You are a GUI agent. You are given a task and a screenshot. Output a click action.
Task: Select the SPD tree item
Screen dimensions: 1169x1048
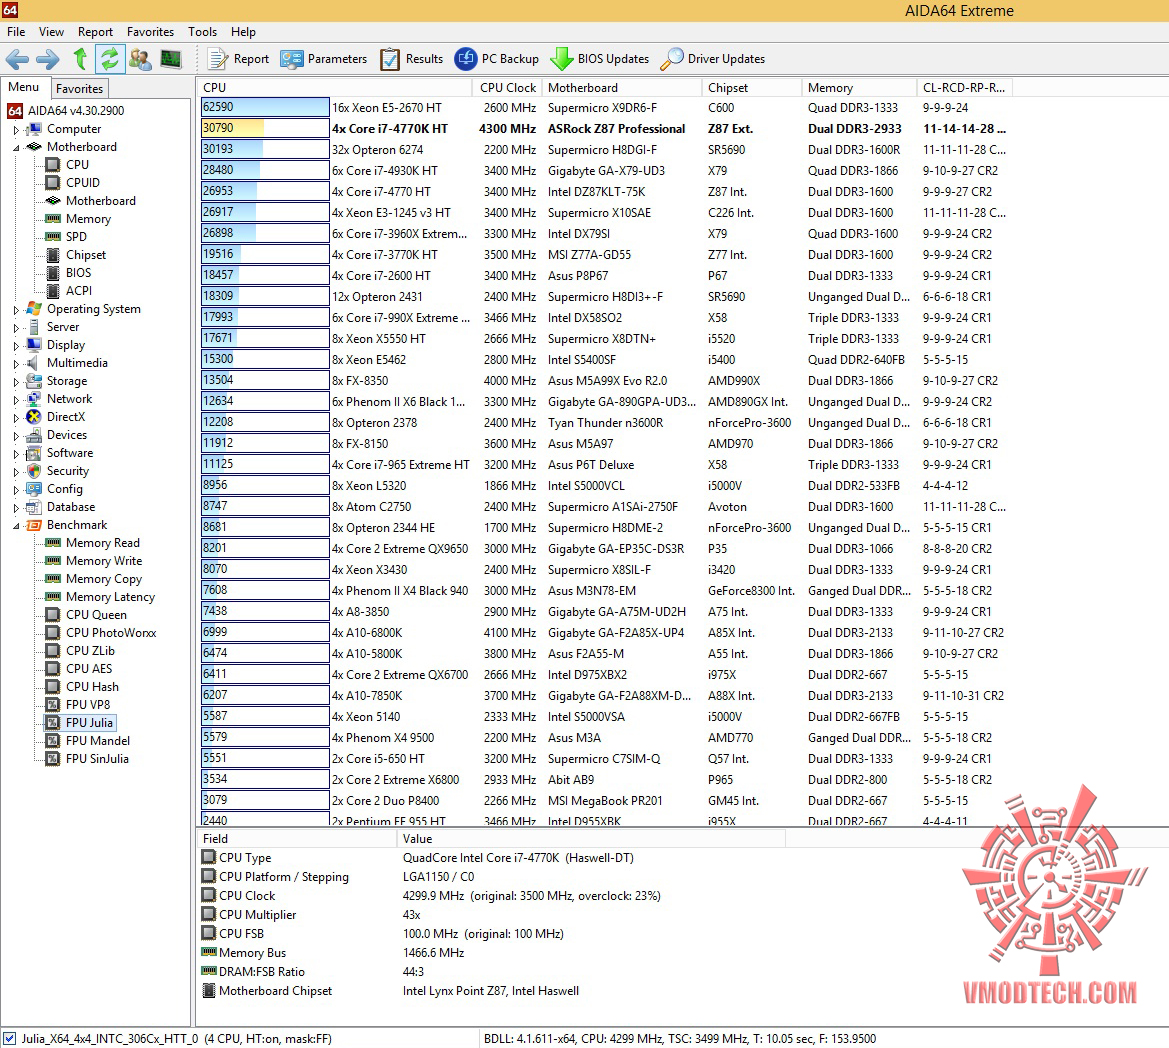pos(76,236)
